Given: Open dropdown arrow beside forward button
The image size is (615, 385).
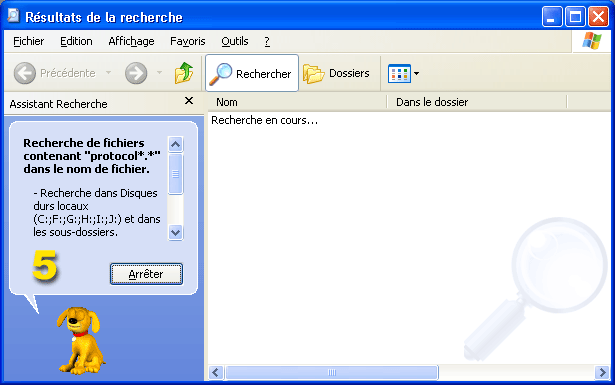Looking at the screenshot, I should tap(159, 73).
